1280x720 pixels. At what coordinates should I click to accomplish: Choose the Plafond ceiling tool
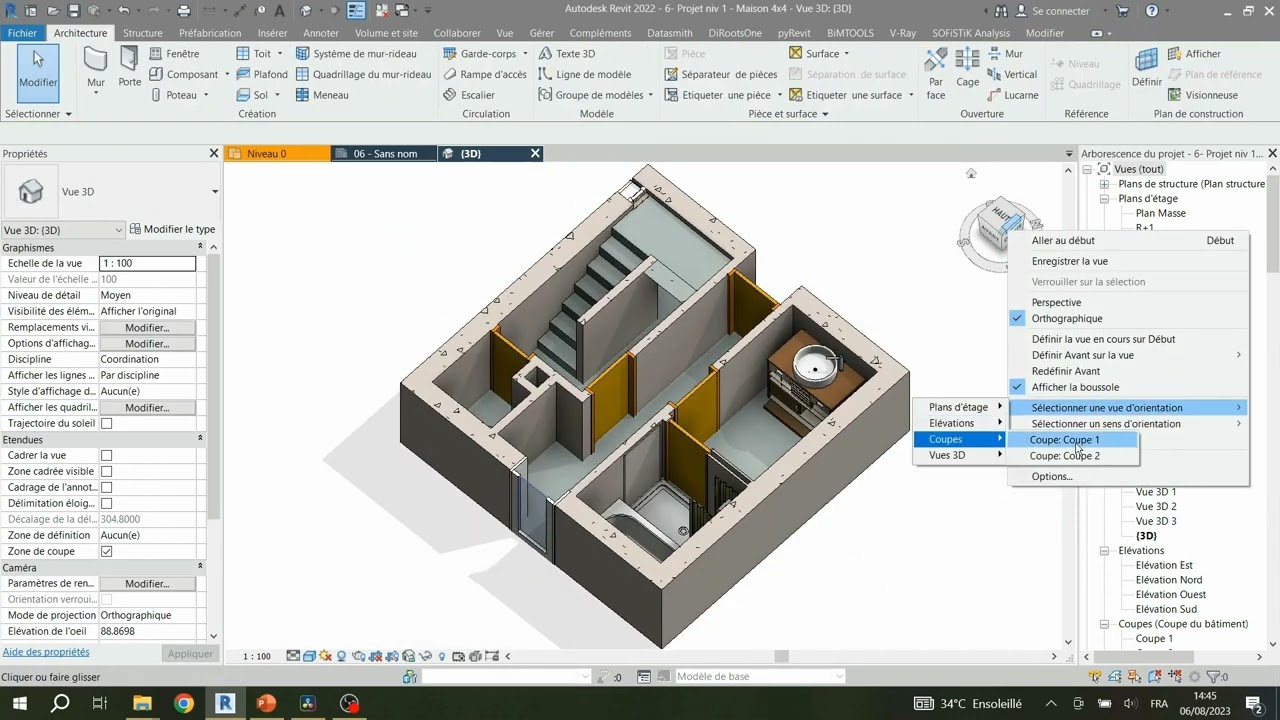point(262,74)
